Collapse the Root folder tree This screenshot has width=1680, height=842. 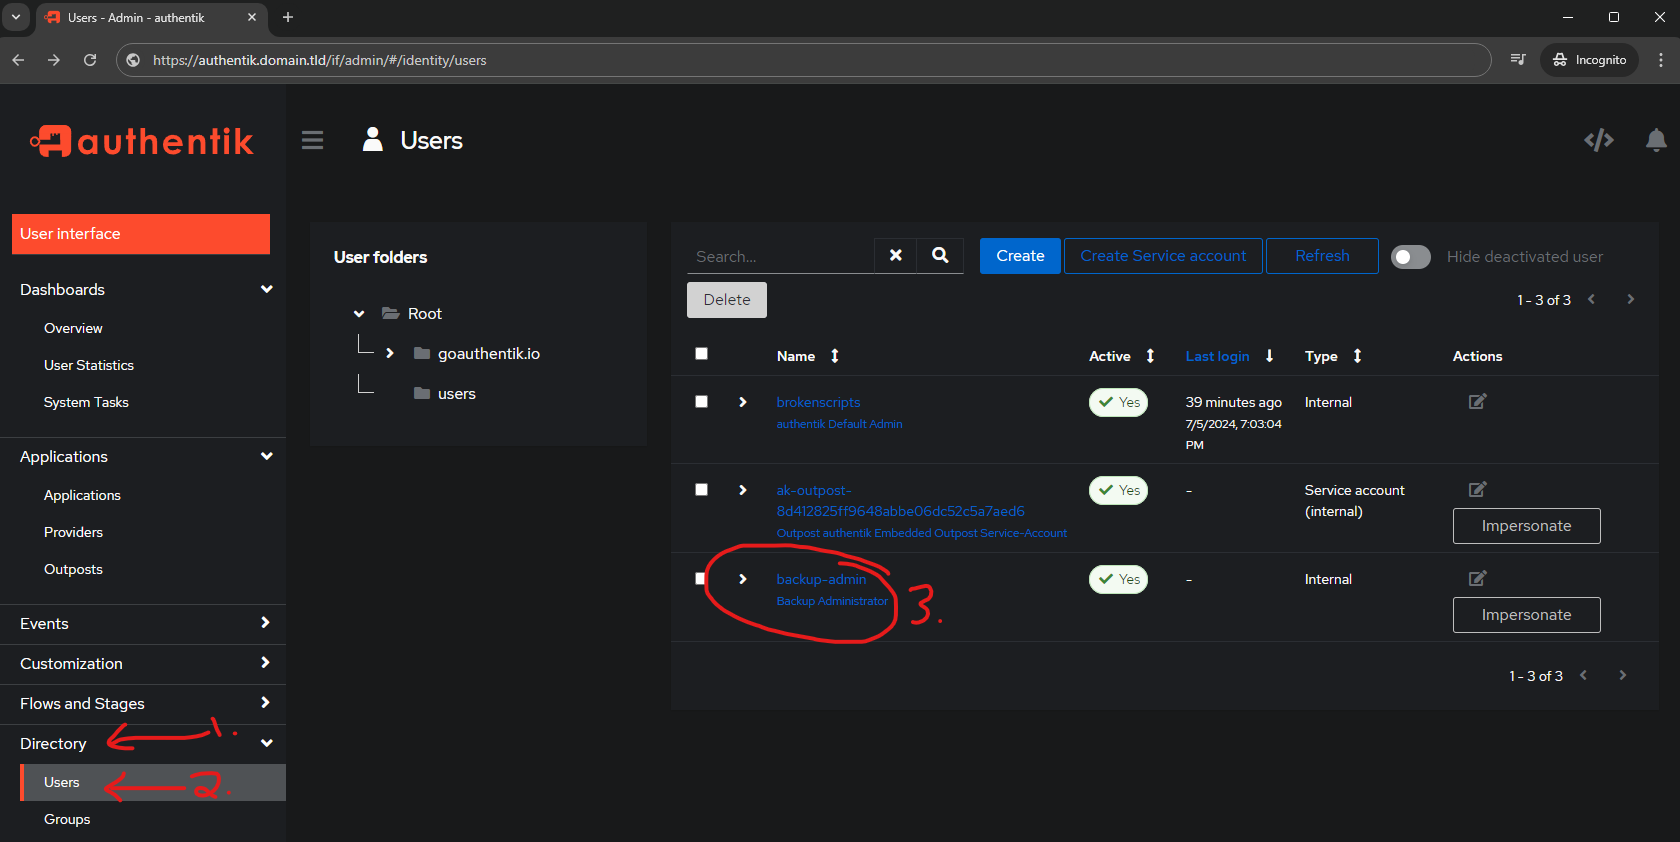pyautogui.click(x=359, y=314)
